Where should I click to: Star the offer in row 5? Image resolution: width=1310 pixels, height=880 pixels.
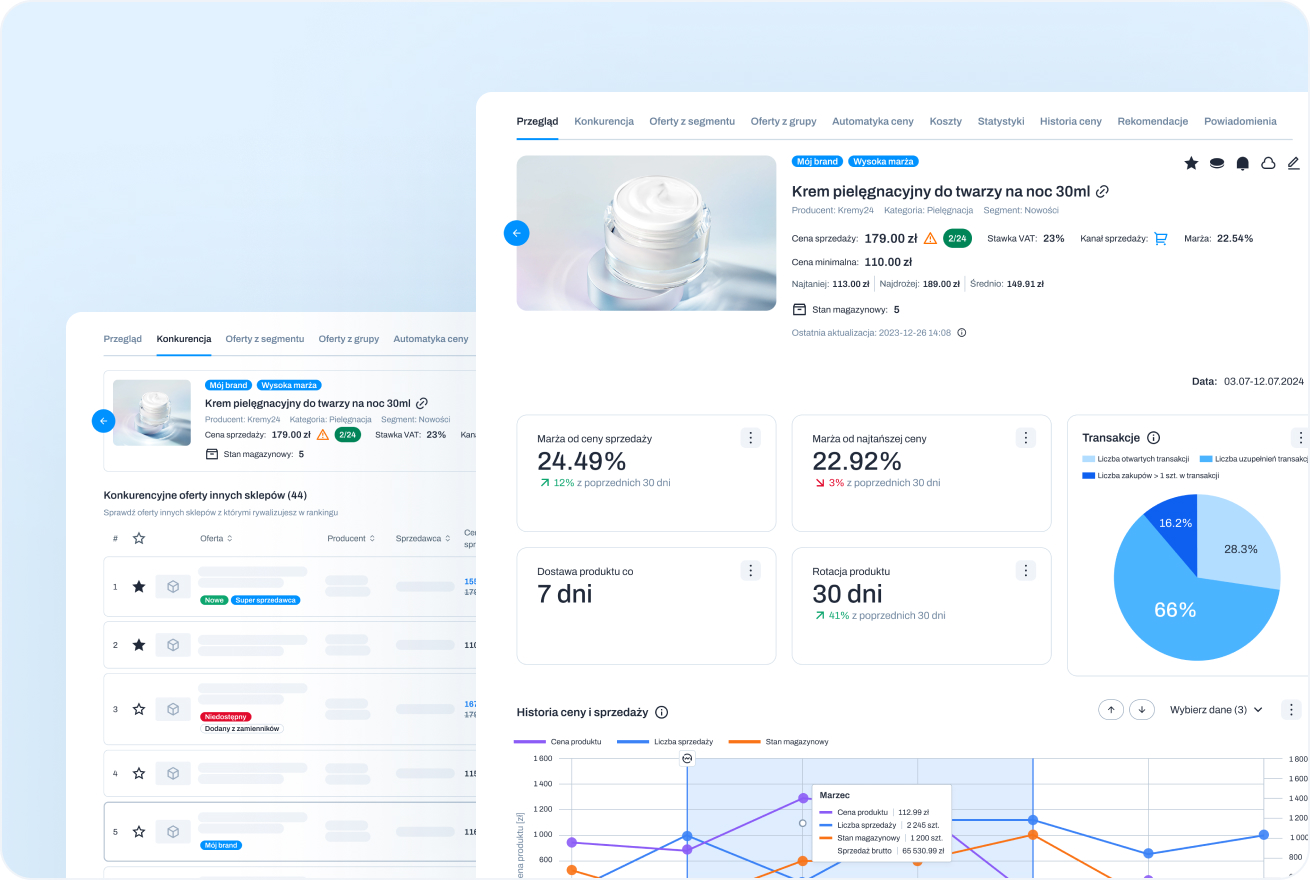click(x=139, y=831)
